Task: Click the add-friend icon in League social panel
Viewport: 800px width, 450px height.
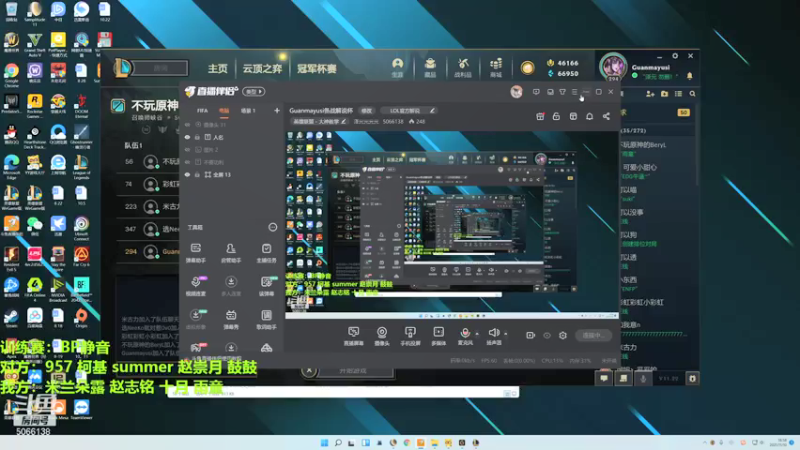Action: 650,94
